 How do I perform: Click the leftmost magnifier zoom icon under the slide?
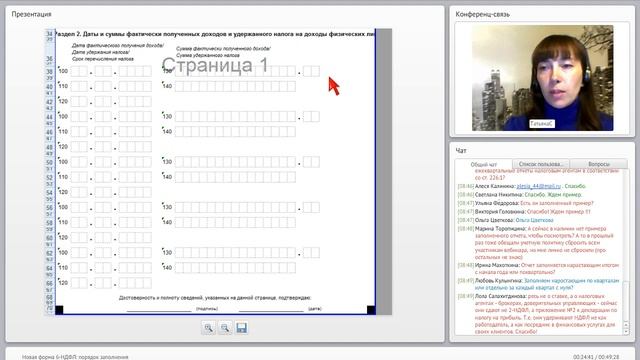pos(209,328)
